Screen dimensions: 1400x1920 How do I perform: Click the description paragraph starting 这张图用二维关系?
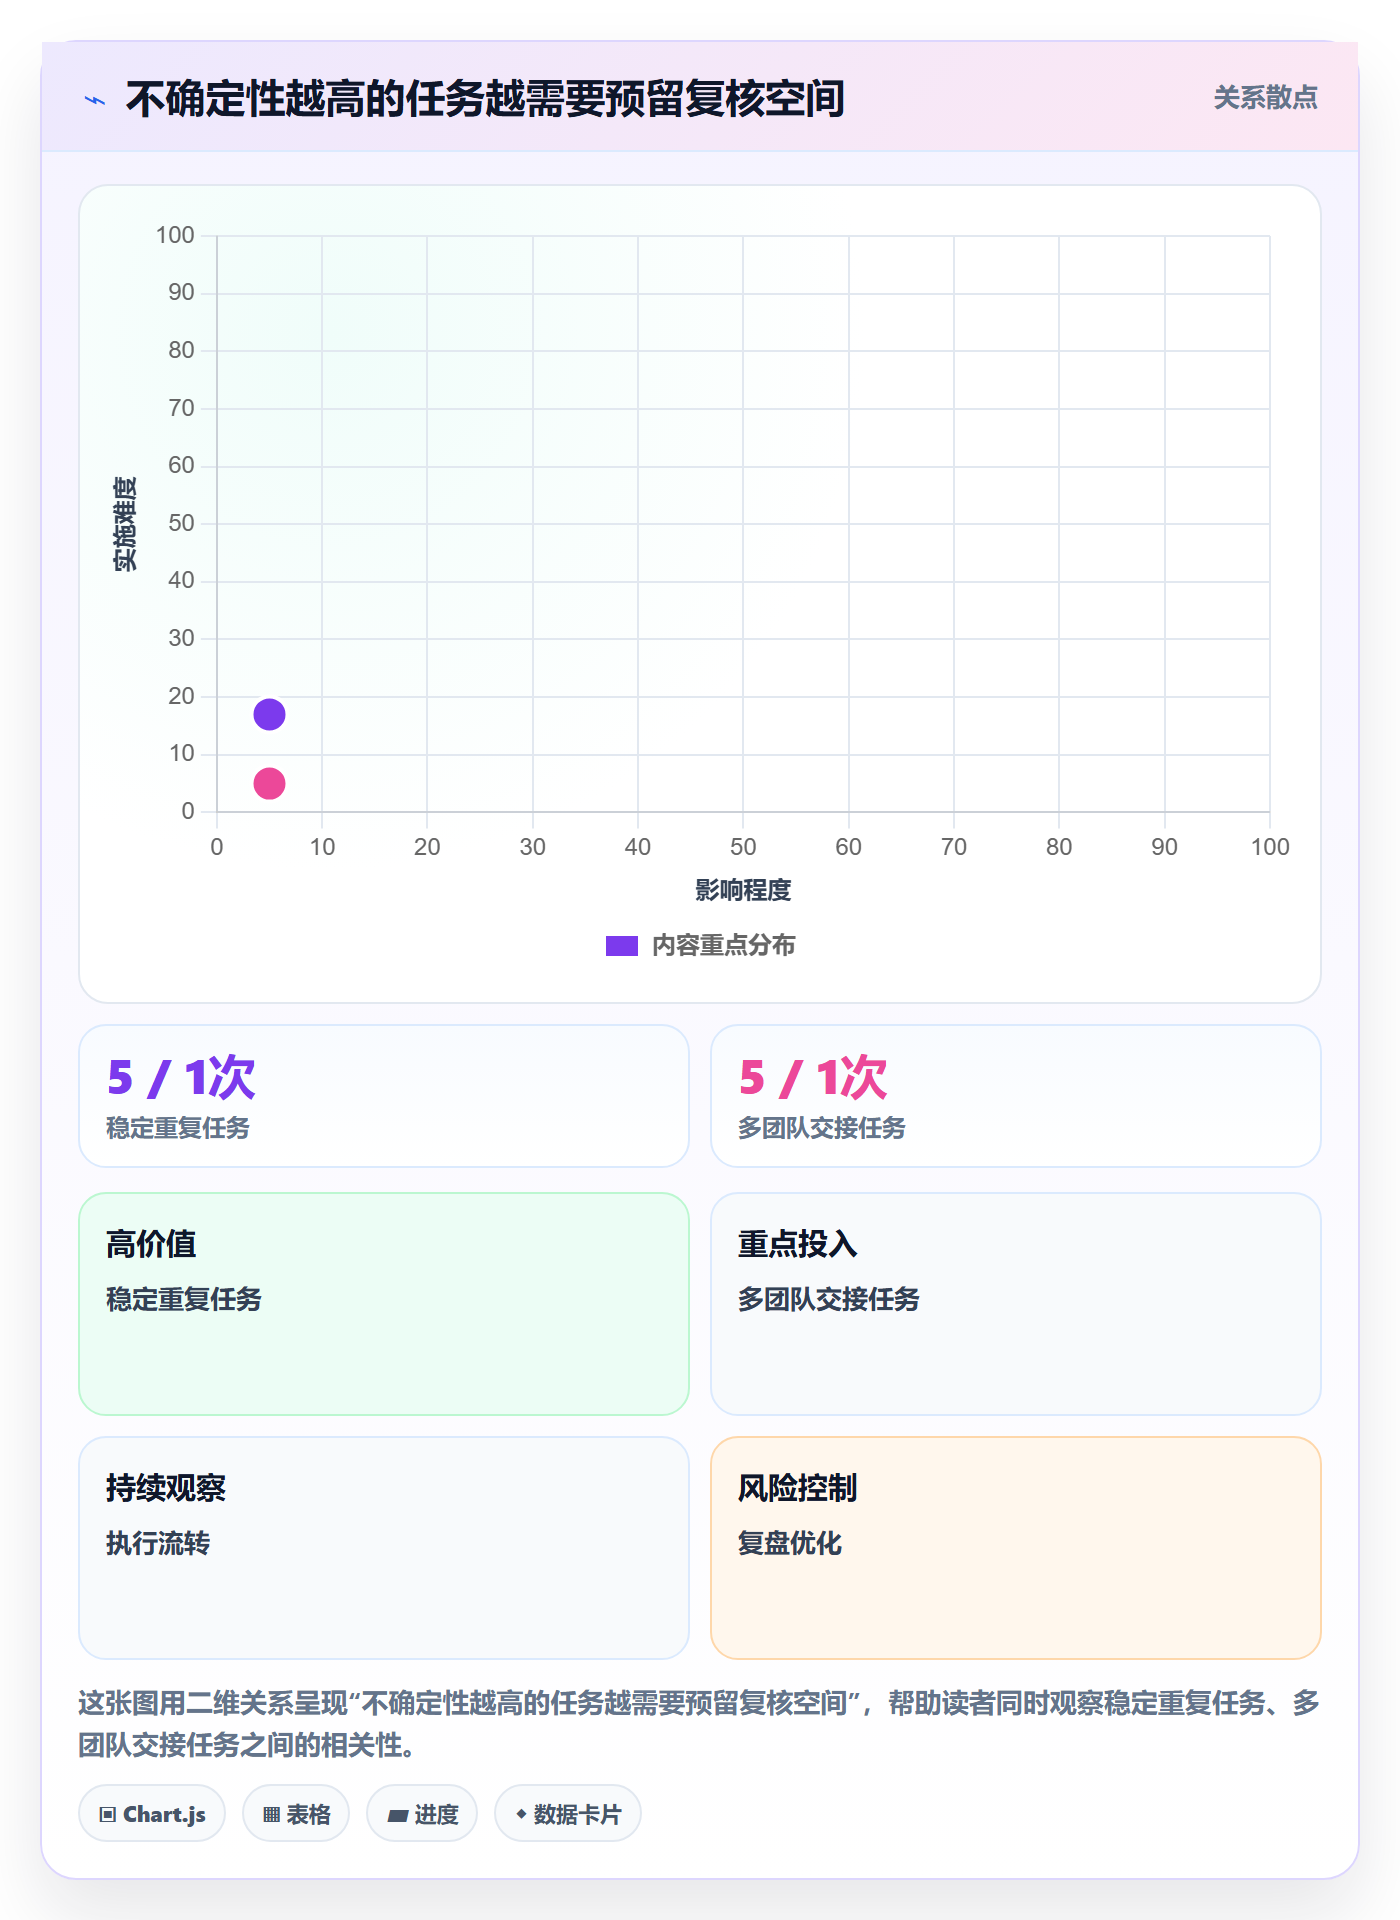[699, 1723]
